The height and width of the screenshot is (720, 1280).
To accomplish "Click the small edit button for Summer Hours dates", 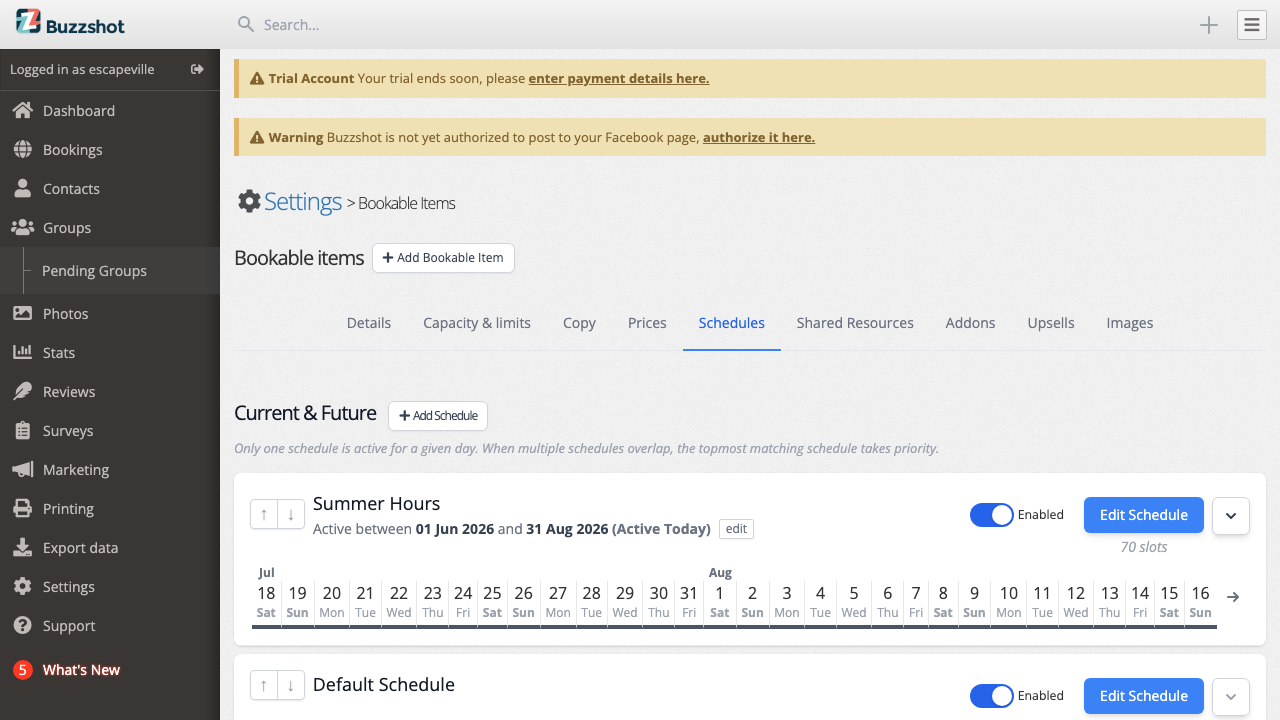I will (x=736, y=529).
